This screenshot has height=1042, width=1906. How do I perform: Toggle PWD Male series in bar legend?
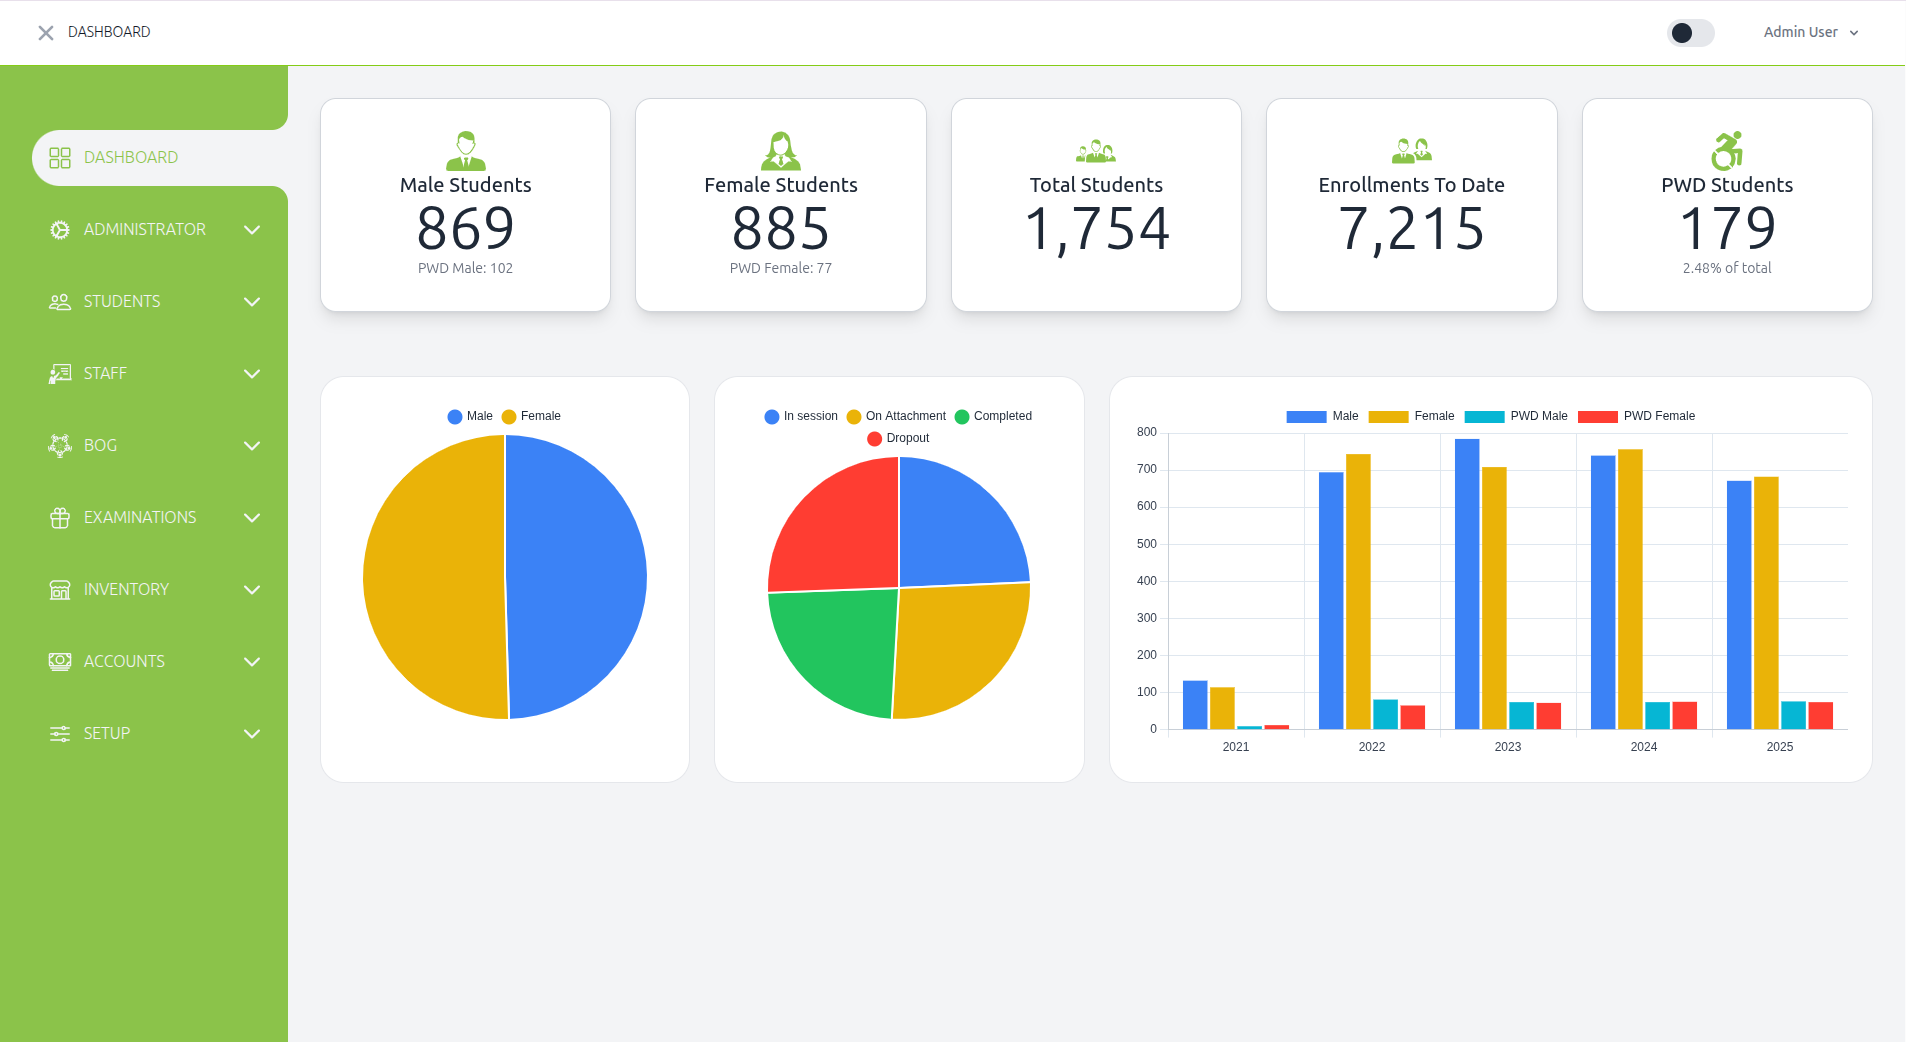[x=1516, y=417]
